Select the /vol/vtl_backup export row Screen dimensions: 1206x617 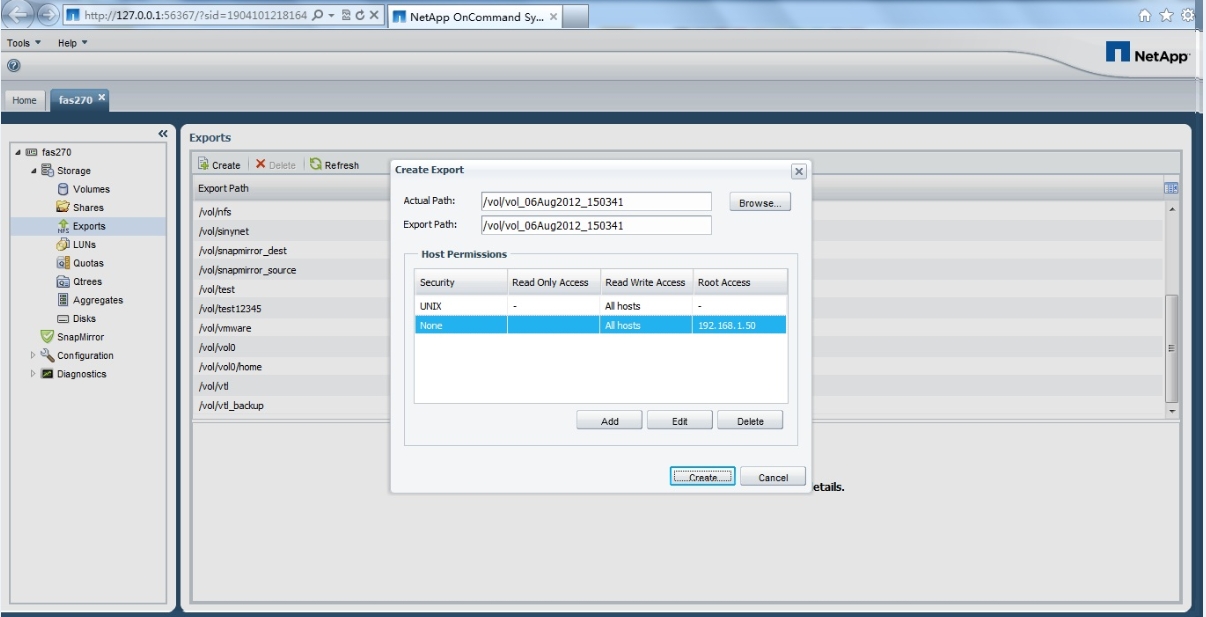click(292, 405)
